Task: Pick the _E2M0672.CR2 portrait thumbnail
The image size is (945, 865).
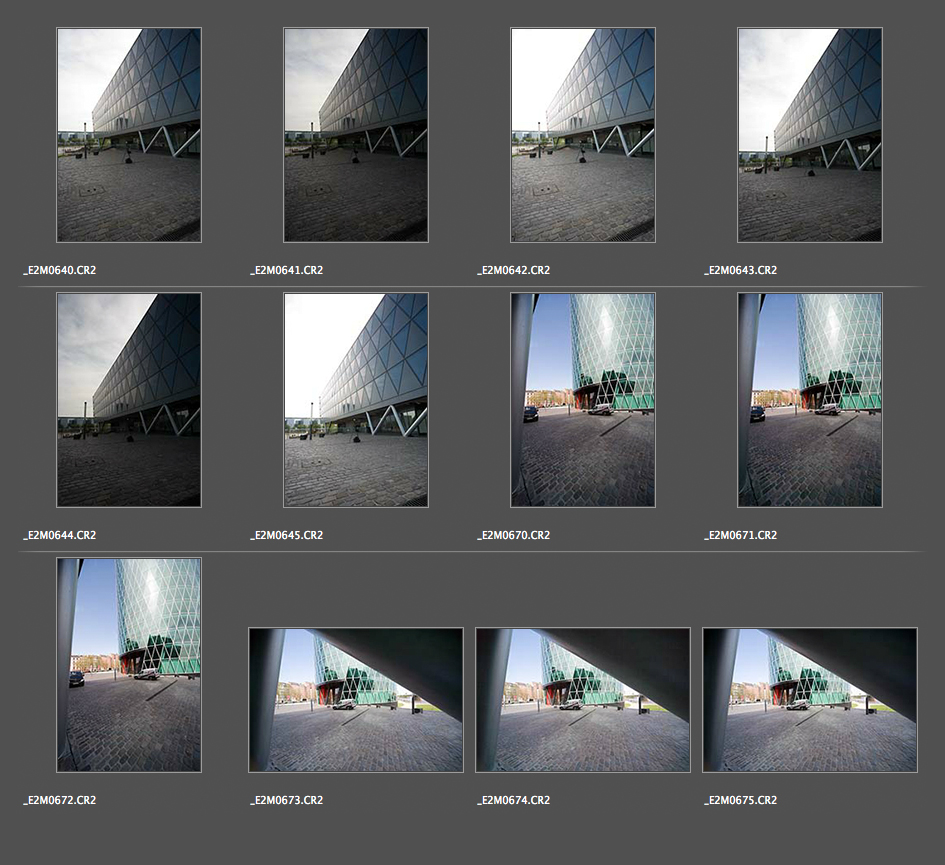Action: point(129,665)
